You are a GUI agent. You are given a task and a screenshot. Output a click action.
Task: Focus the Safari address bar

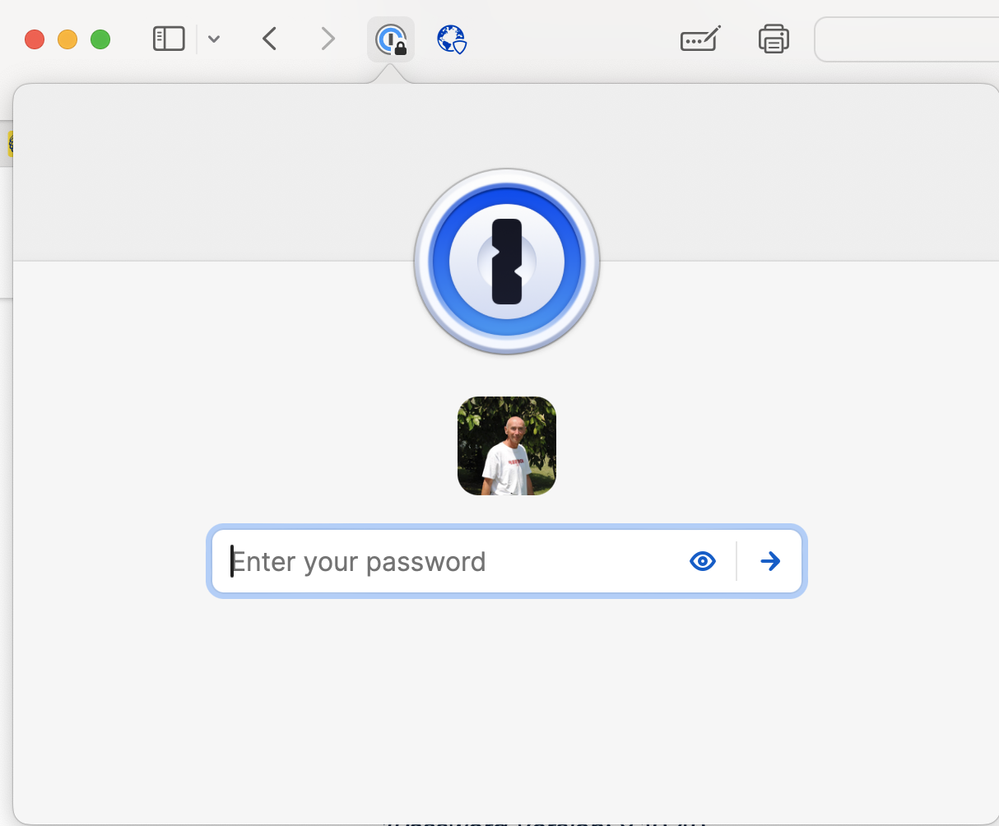[905, 40]
